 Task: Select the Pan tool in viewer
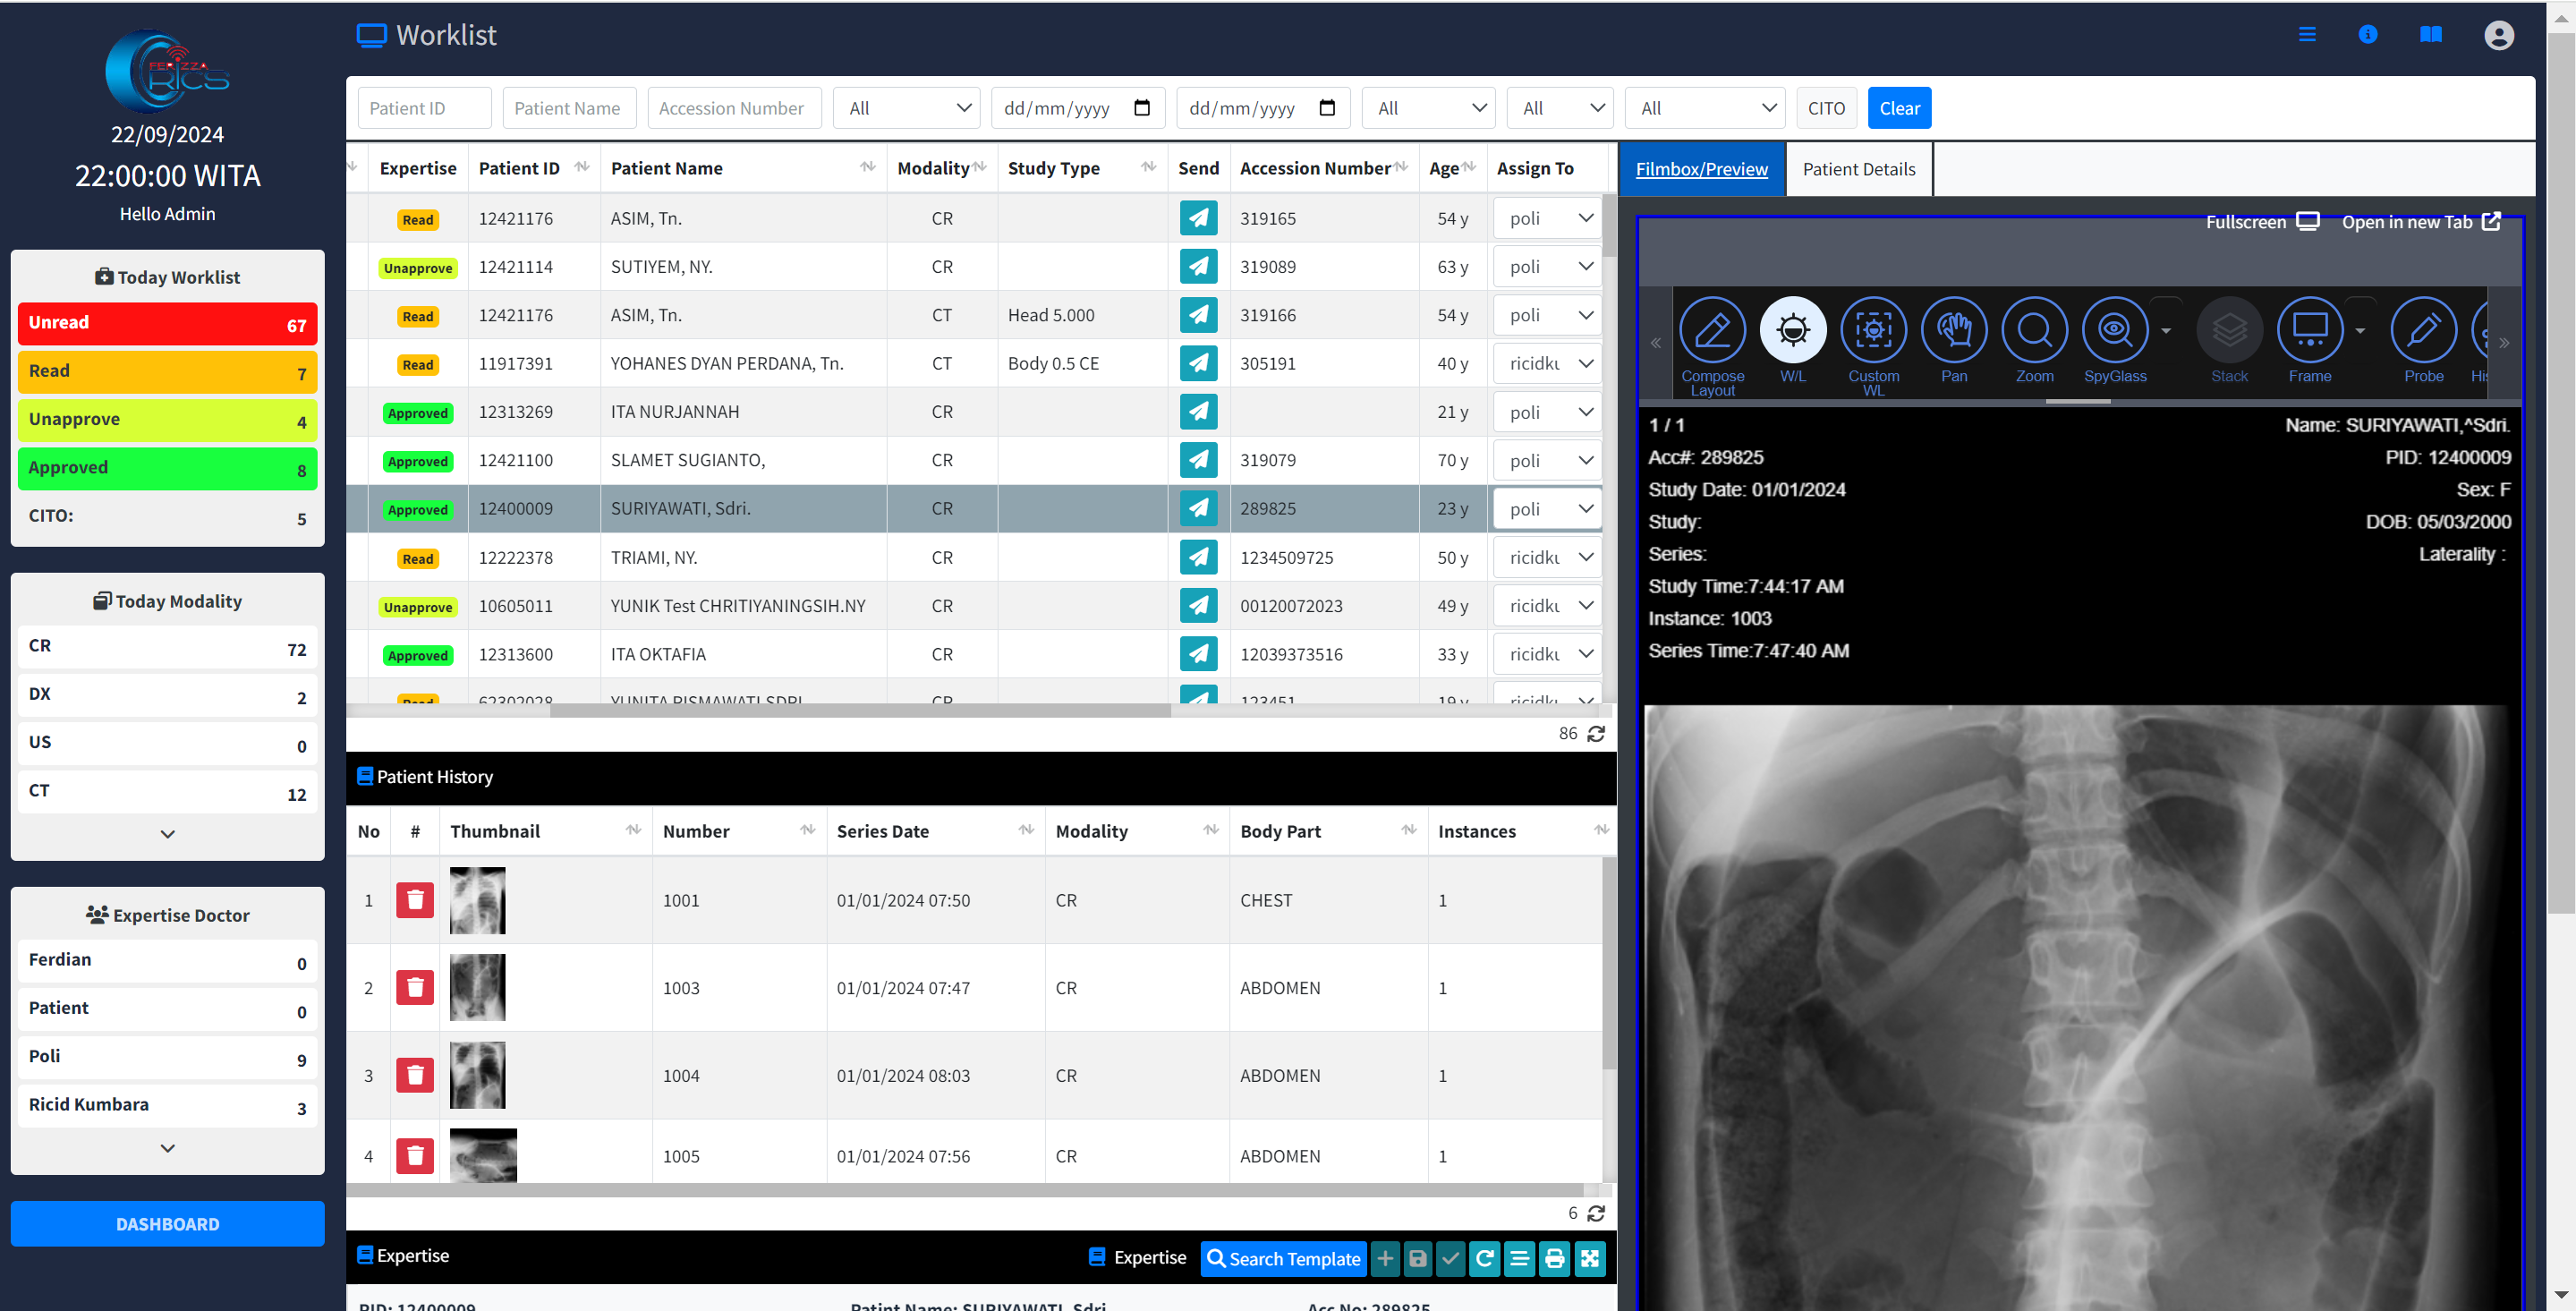coord(1953,341)
